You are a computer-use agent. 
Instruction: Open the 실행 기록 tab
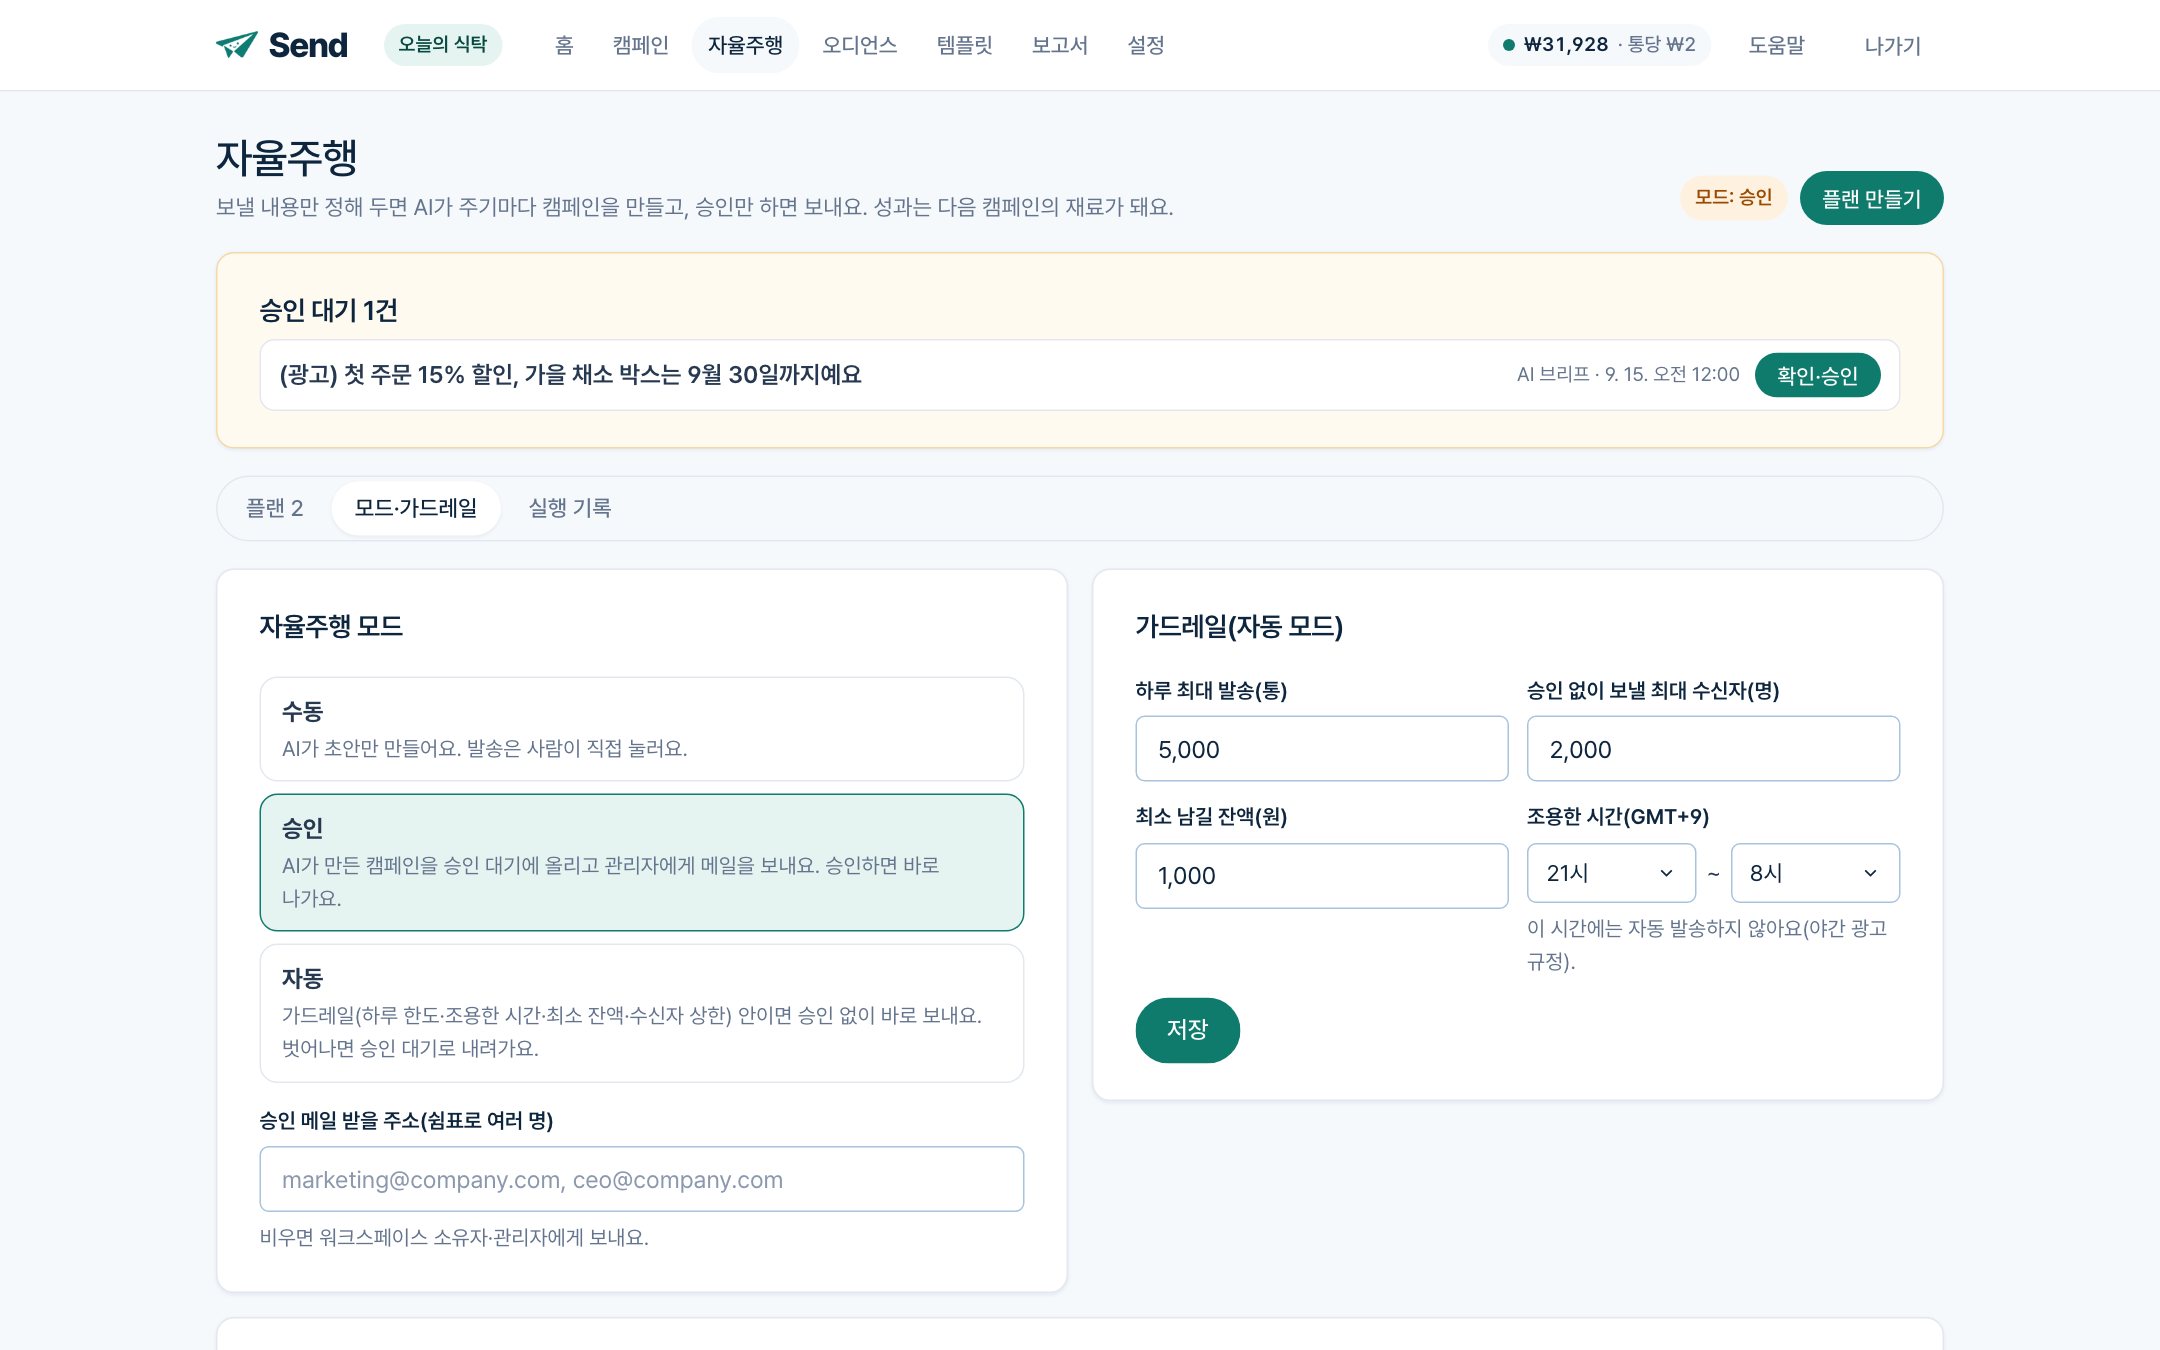569,508
